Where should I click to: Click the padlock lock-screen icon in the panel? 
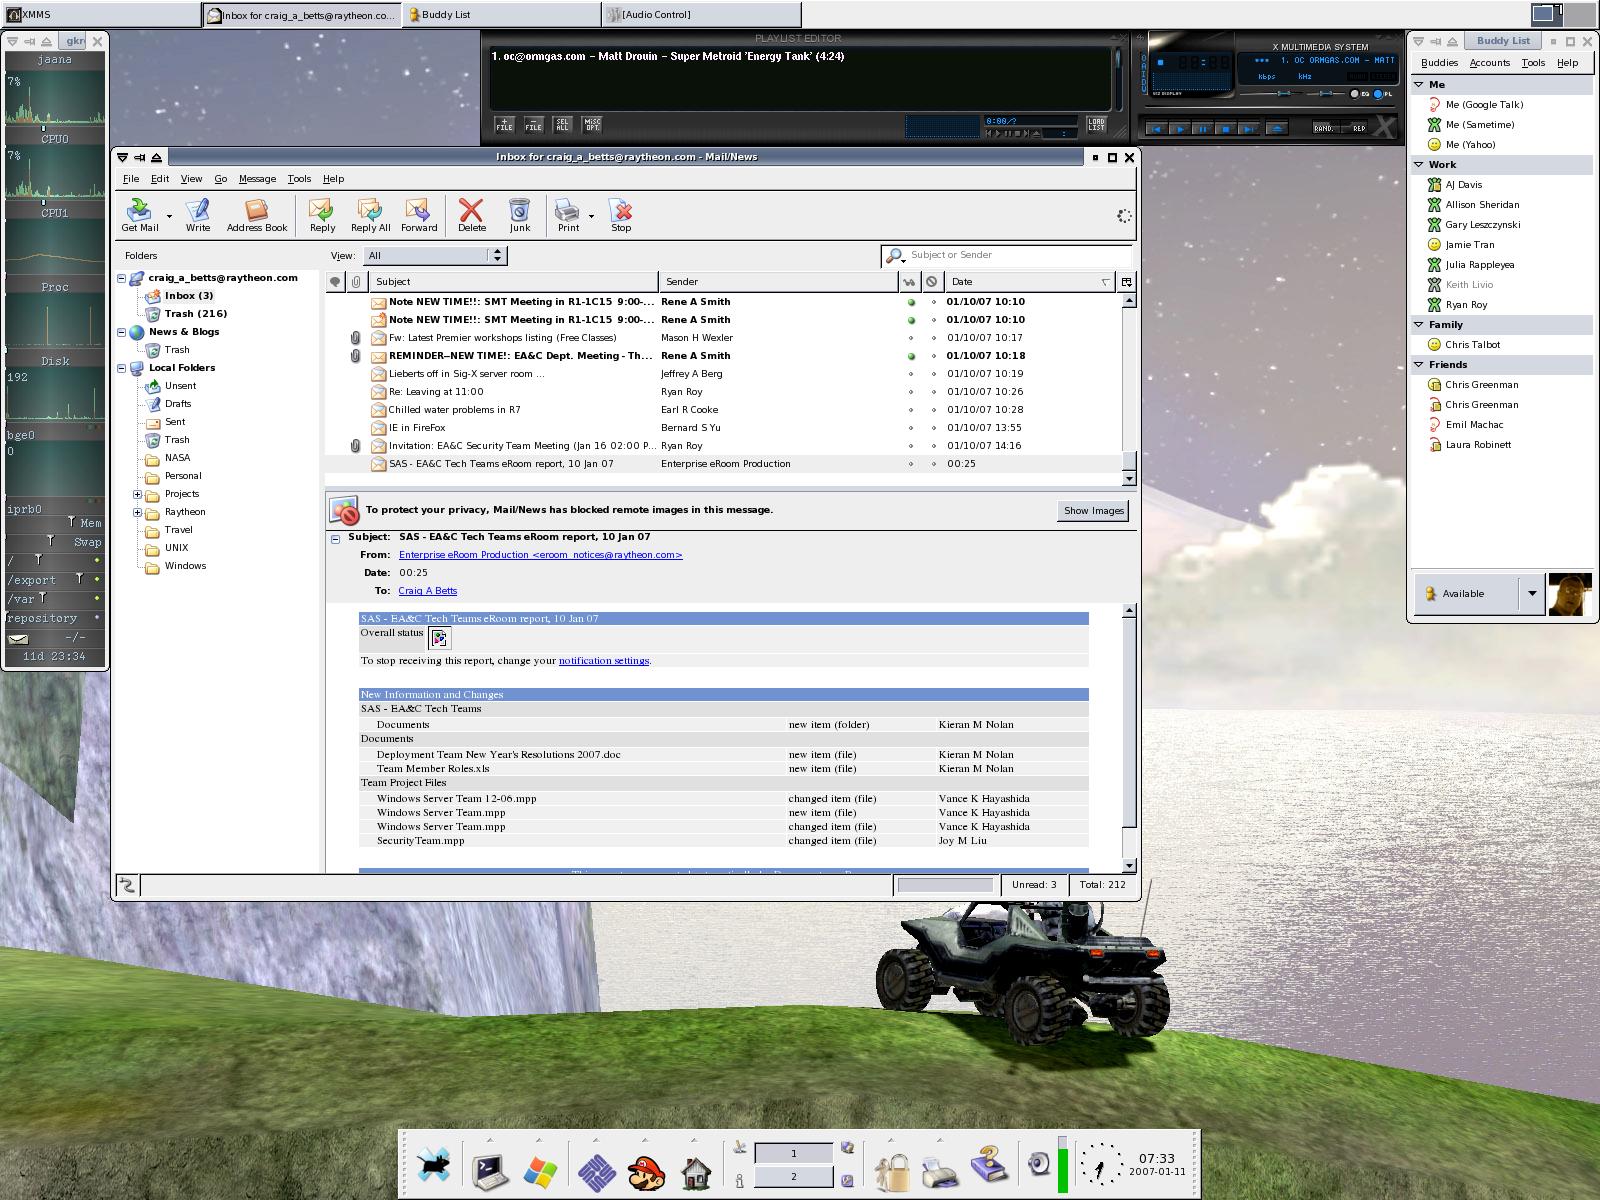[x=890, y=1170]
